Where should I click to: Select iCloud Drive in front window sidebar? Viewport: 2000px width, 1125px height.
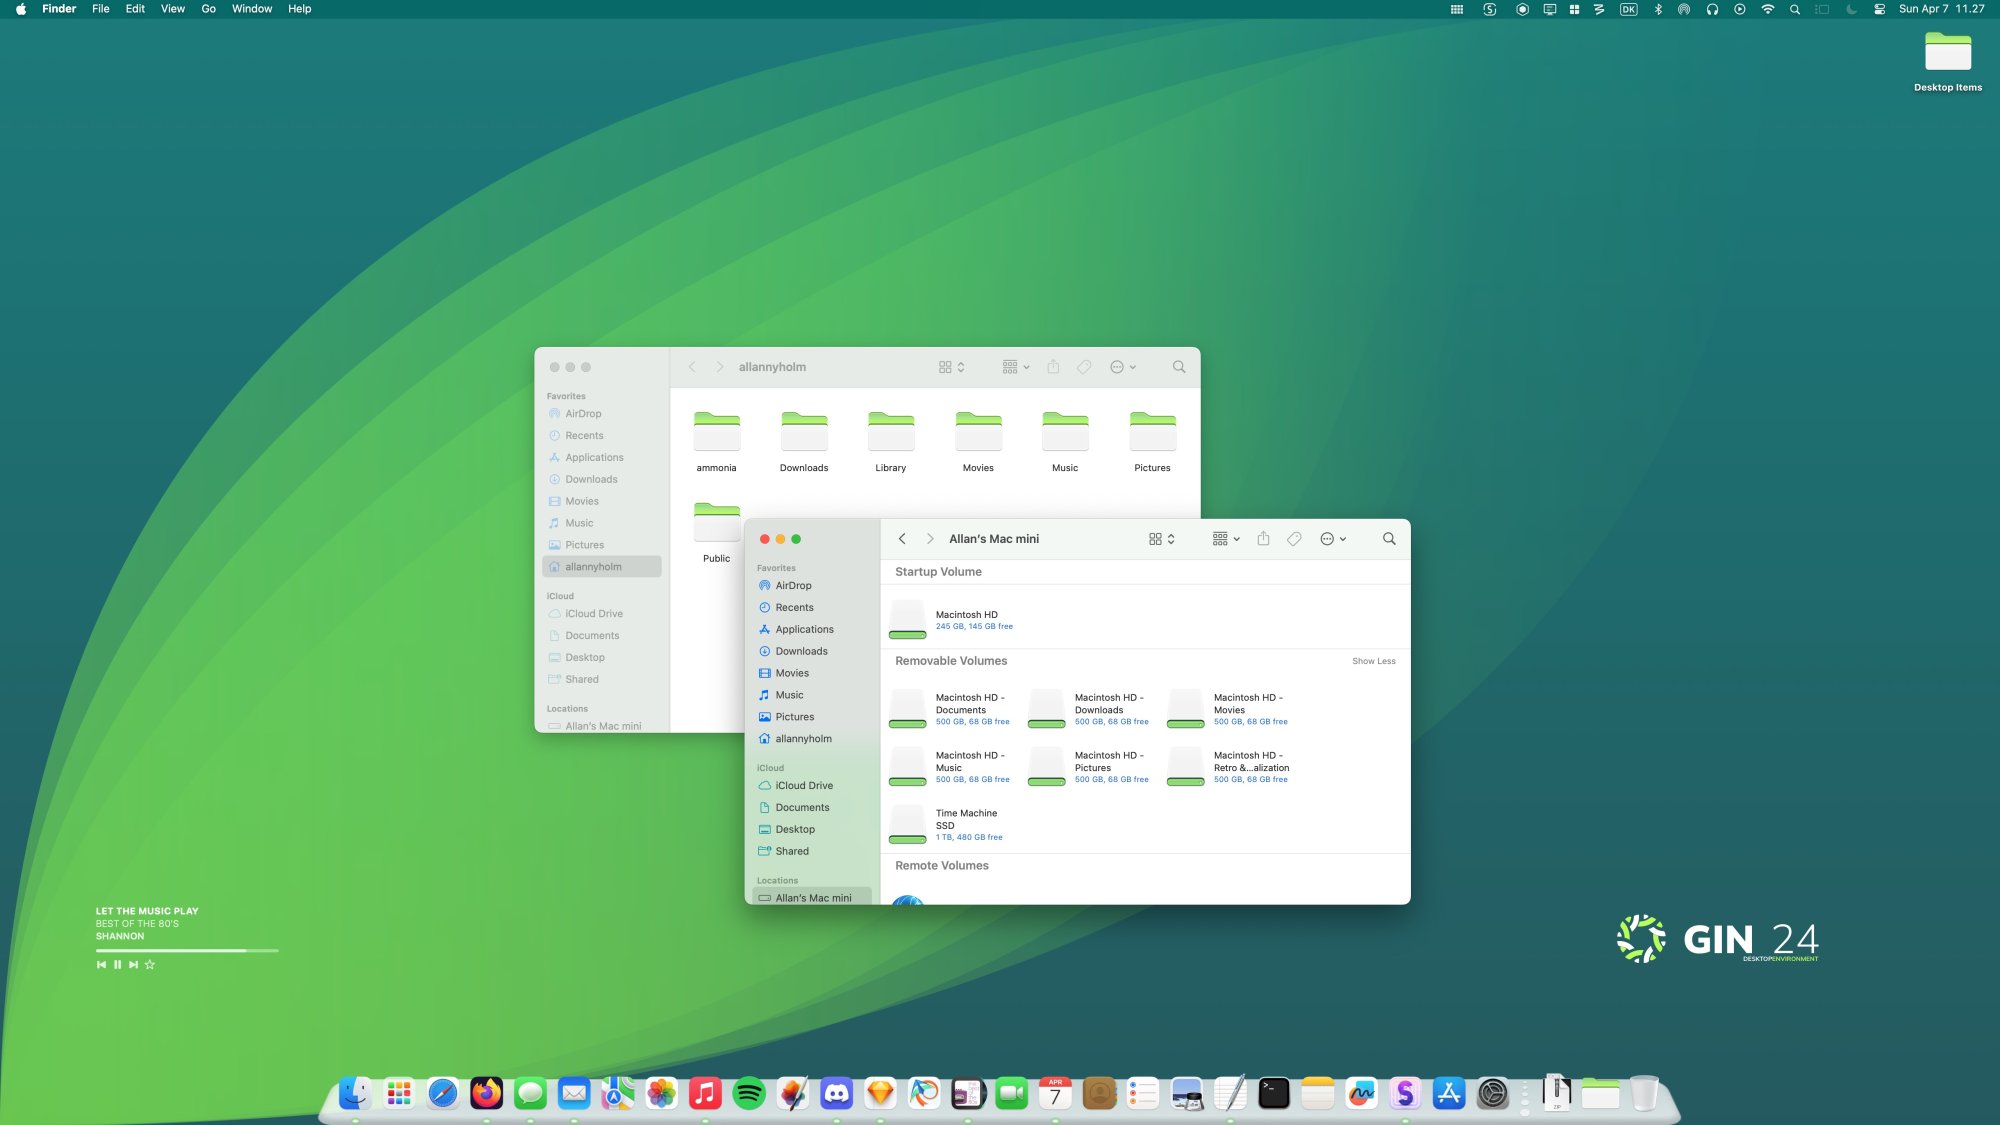(812, 786)
